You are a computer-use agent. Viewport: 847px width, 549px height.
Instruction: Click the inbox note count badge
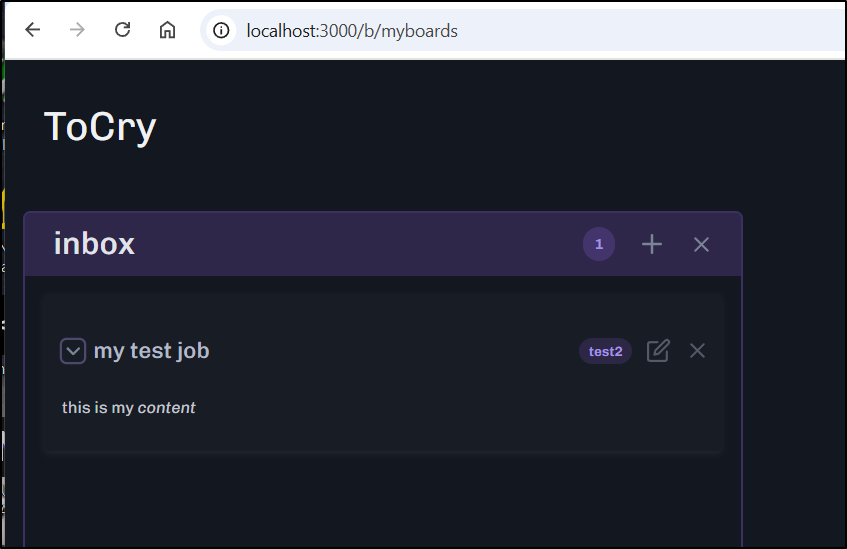coord(599,244)
